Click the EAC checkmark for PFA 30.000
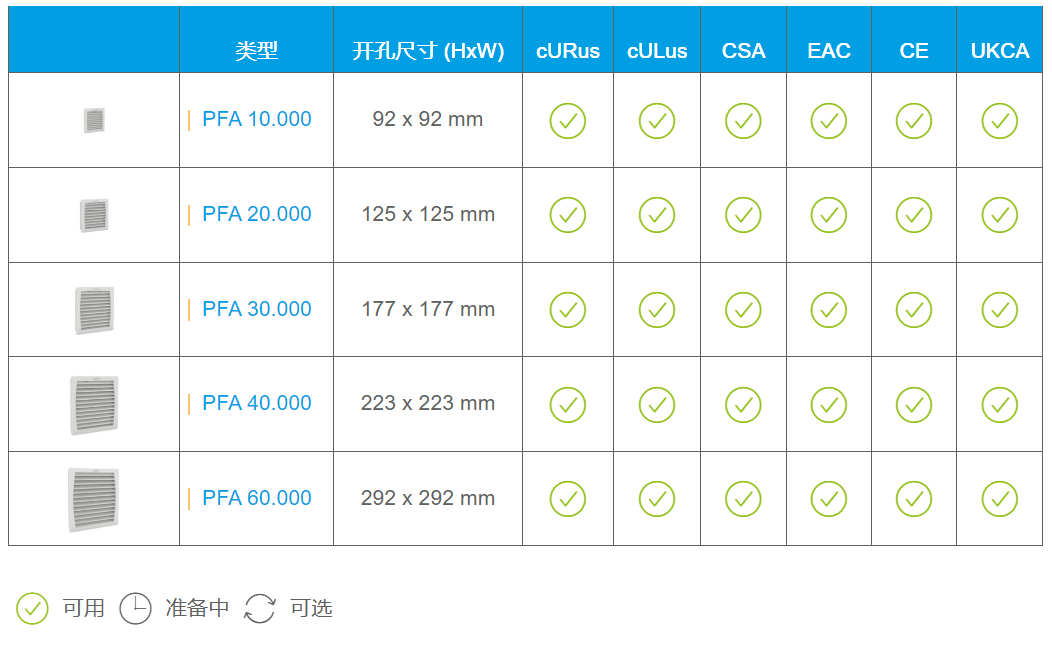1052x651 pixels. [x=828, y=310]
